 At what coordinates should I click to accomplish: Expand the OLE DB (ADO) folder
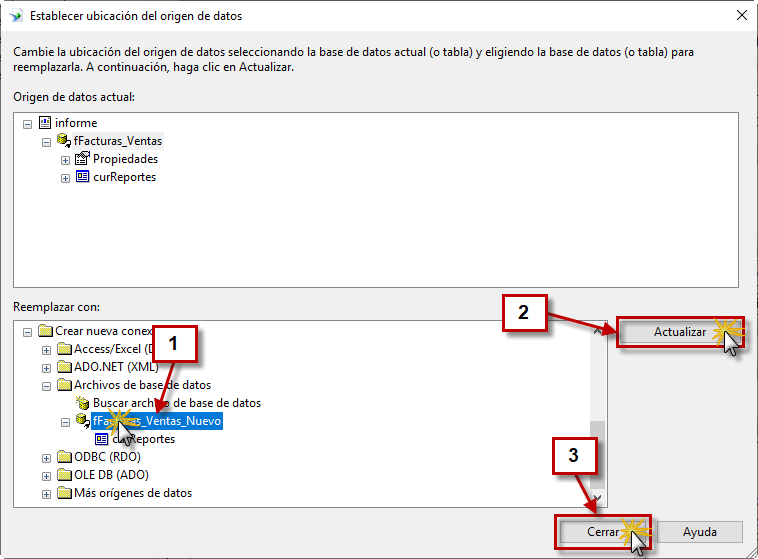(x=46, y=476)
